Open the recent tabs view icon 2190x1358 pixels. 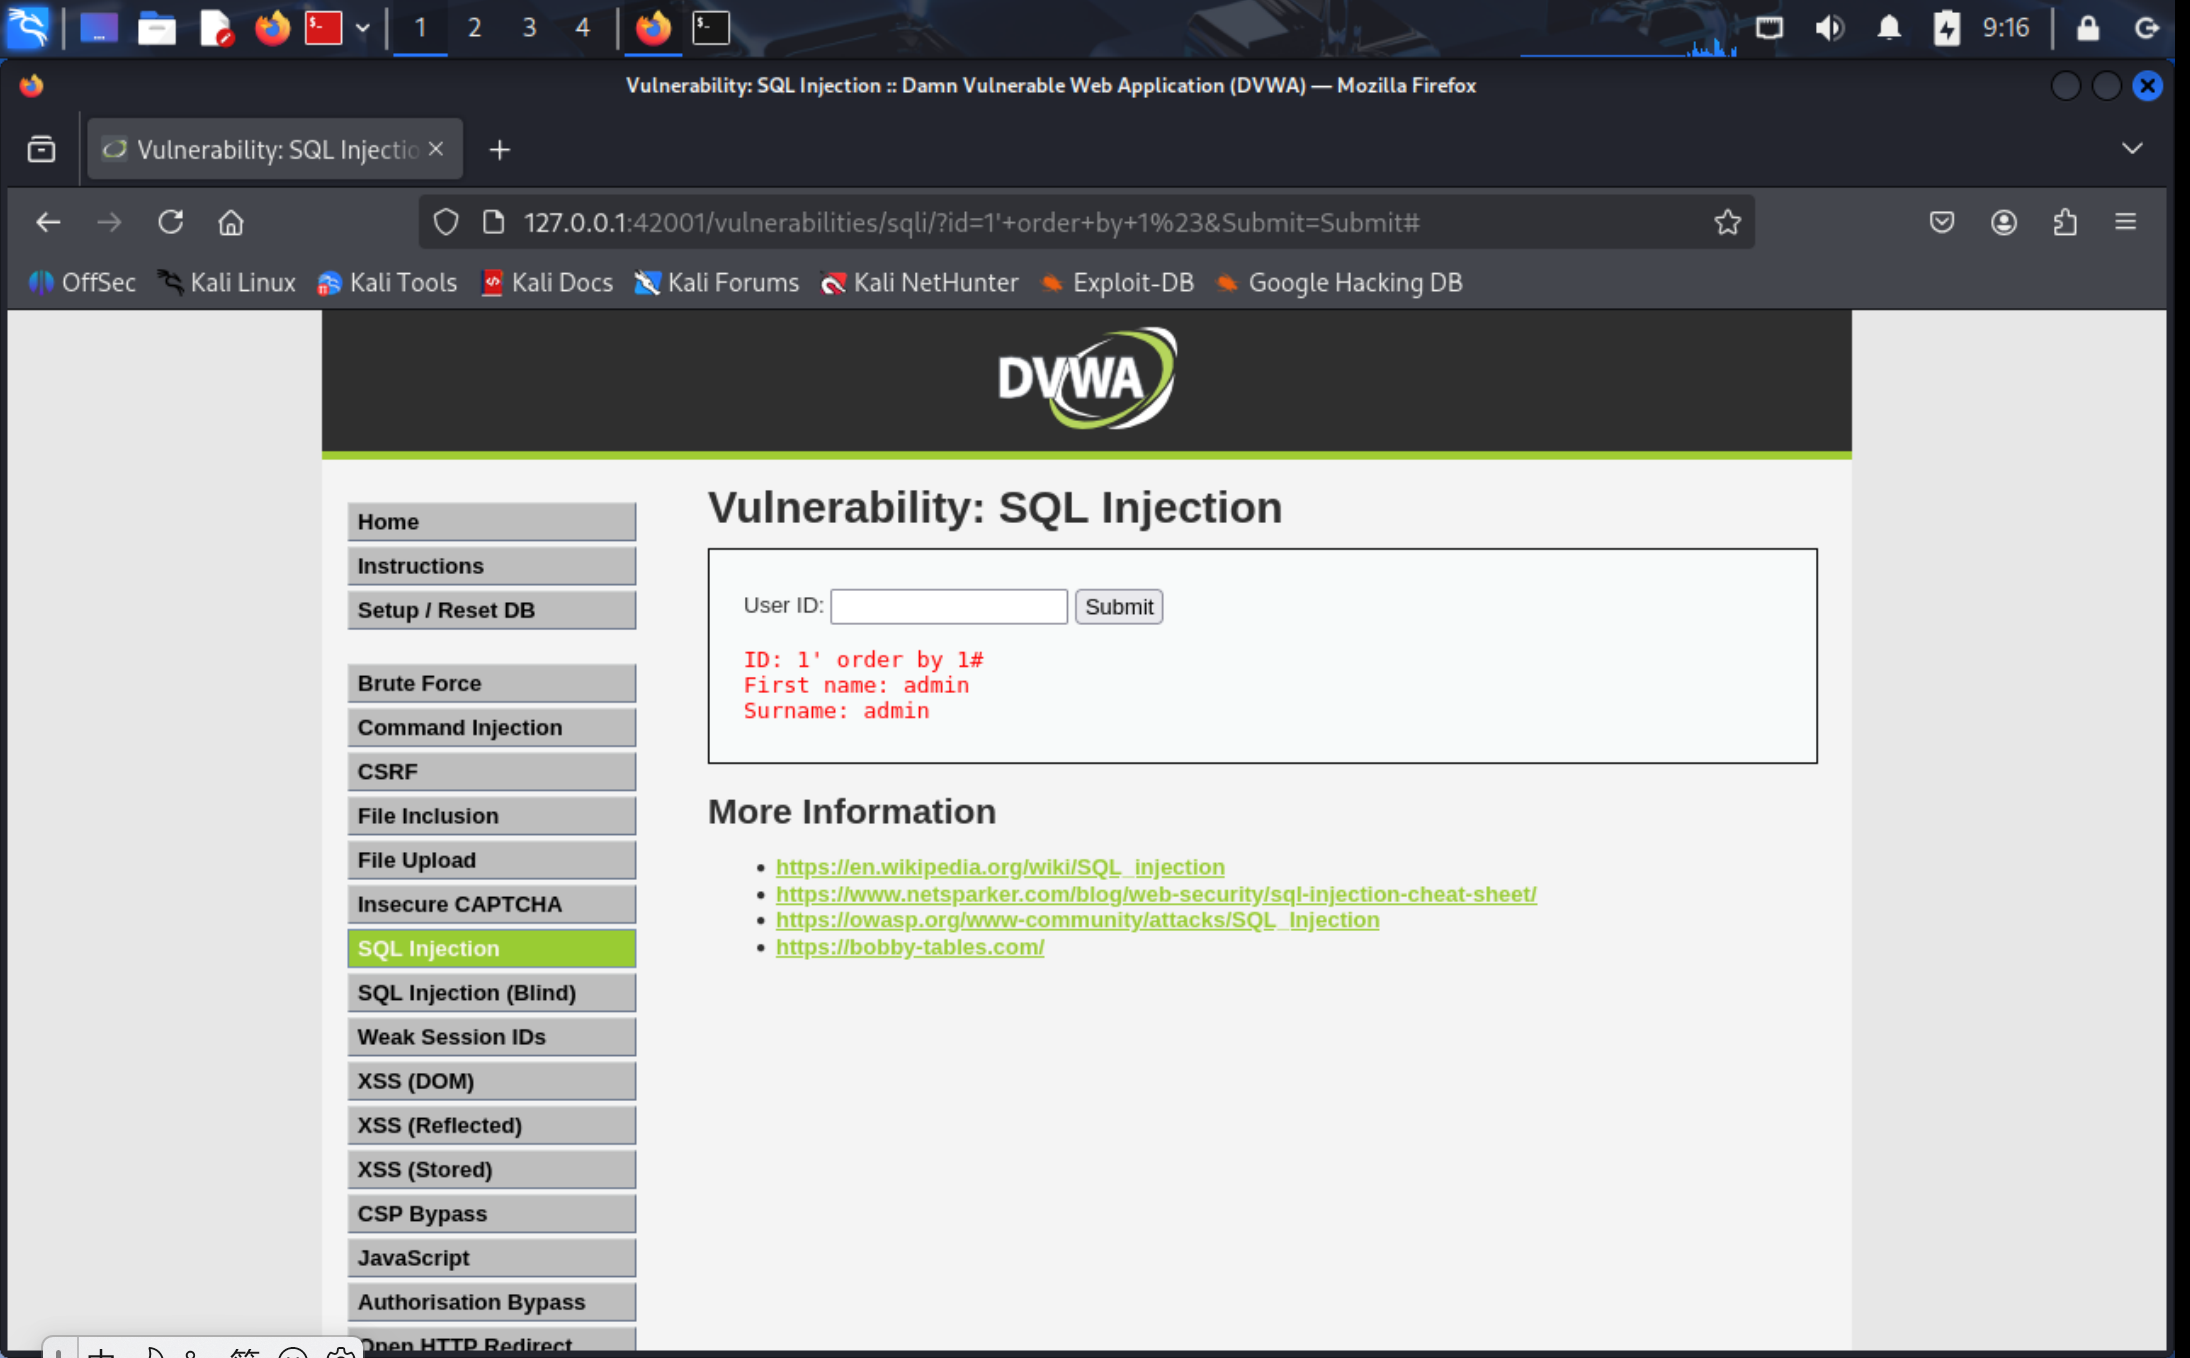(41, 149)
